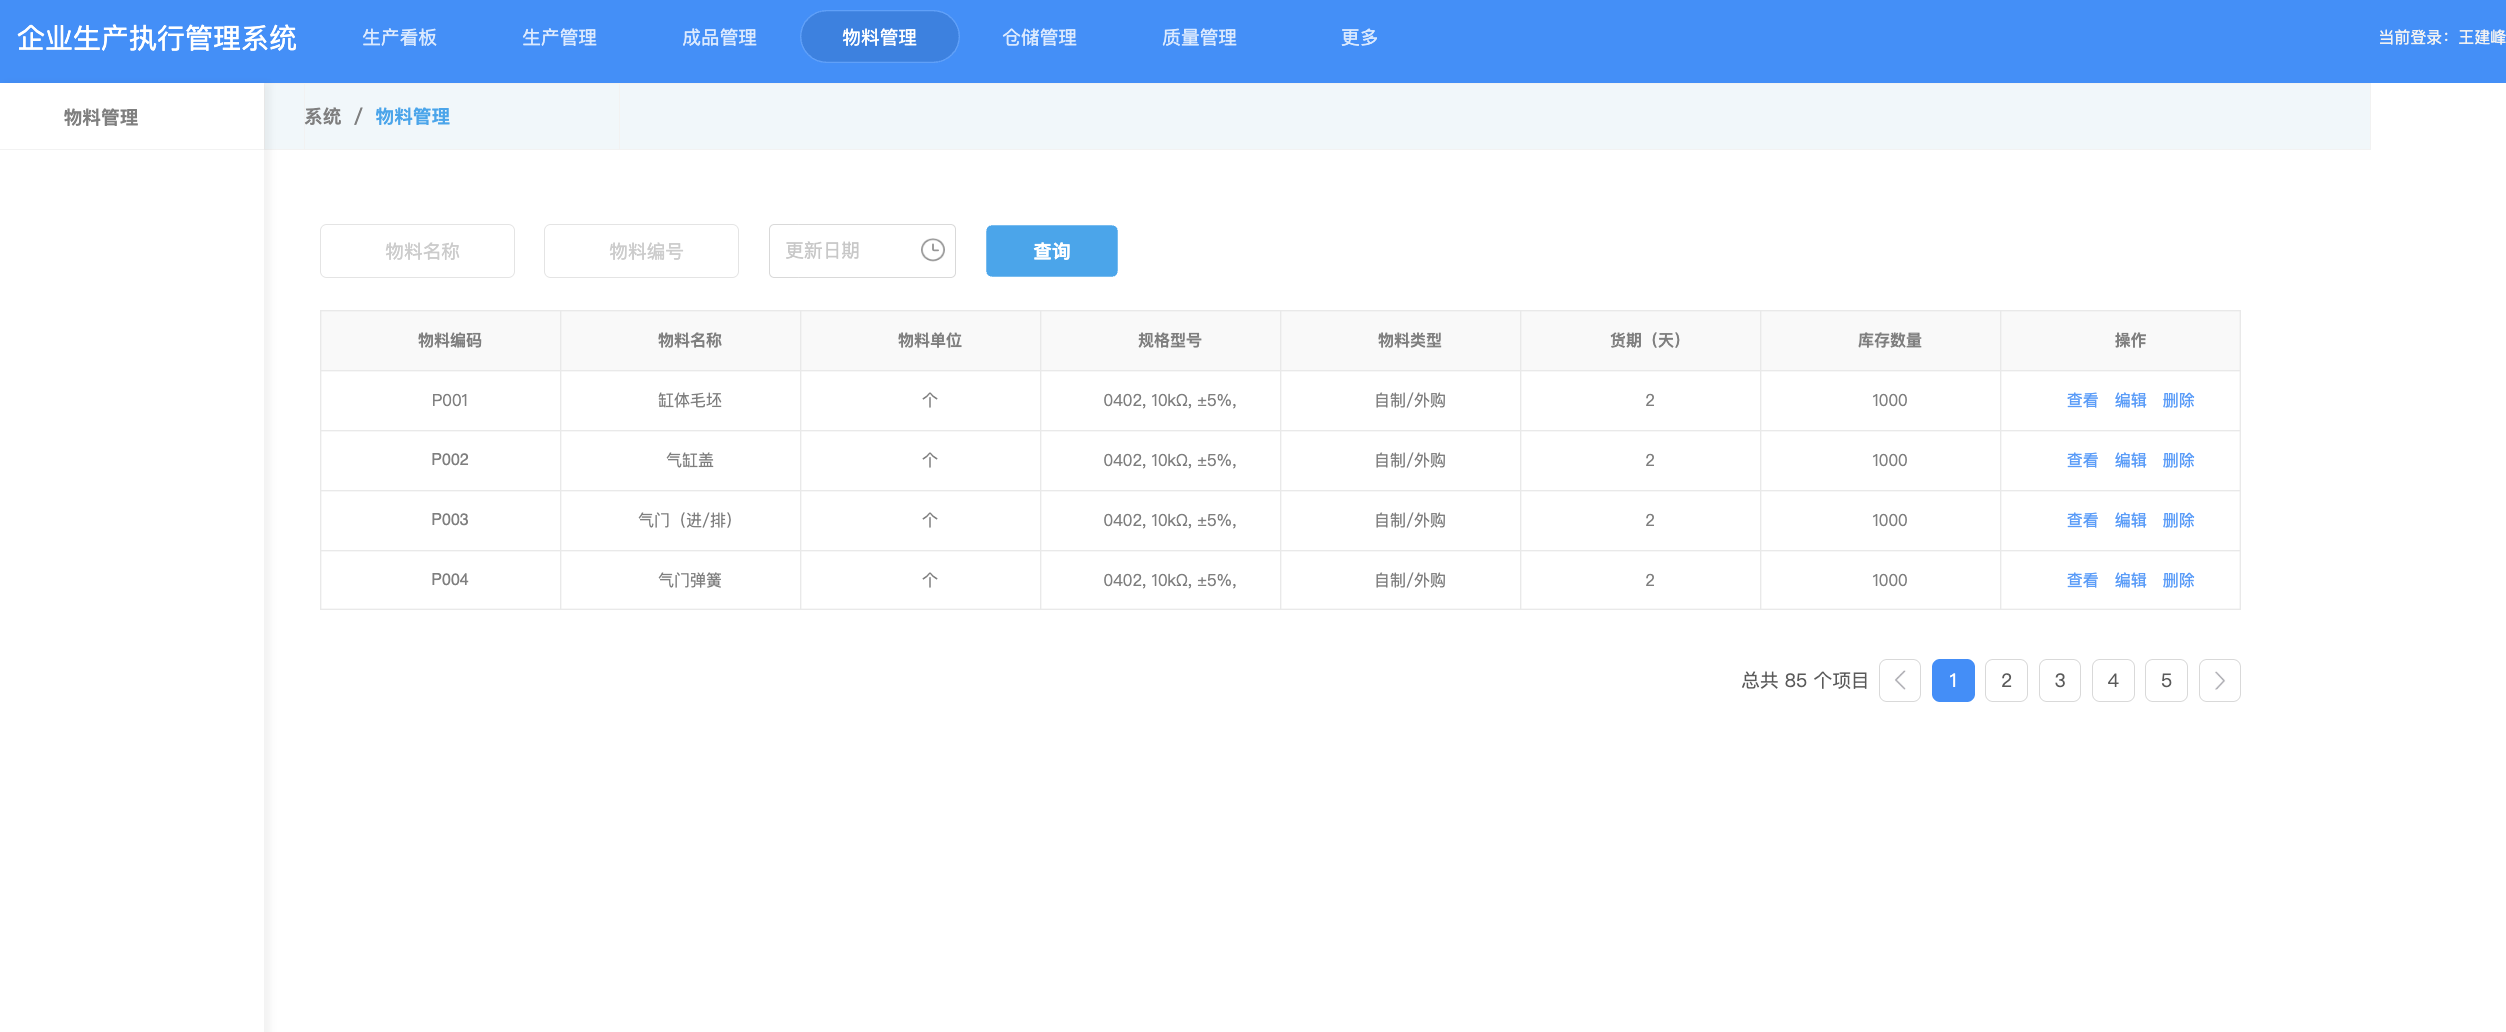Go to page 5 in pagination
Viewport: 2506px width, 1032px height.
[x=2166, y=681]
